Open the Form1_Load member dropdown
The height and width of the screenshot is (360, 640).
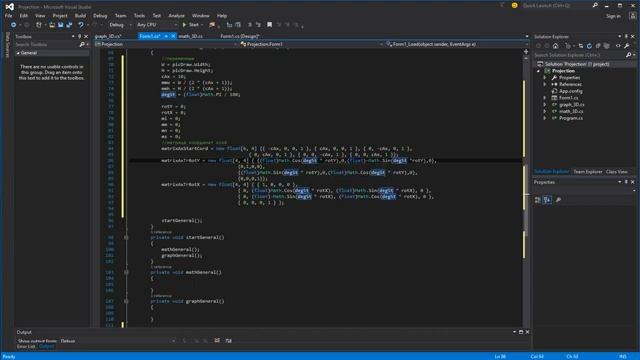(x=456, y=44)
